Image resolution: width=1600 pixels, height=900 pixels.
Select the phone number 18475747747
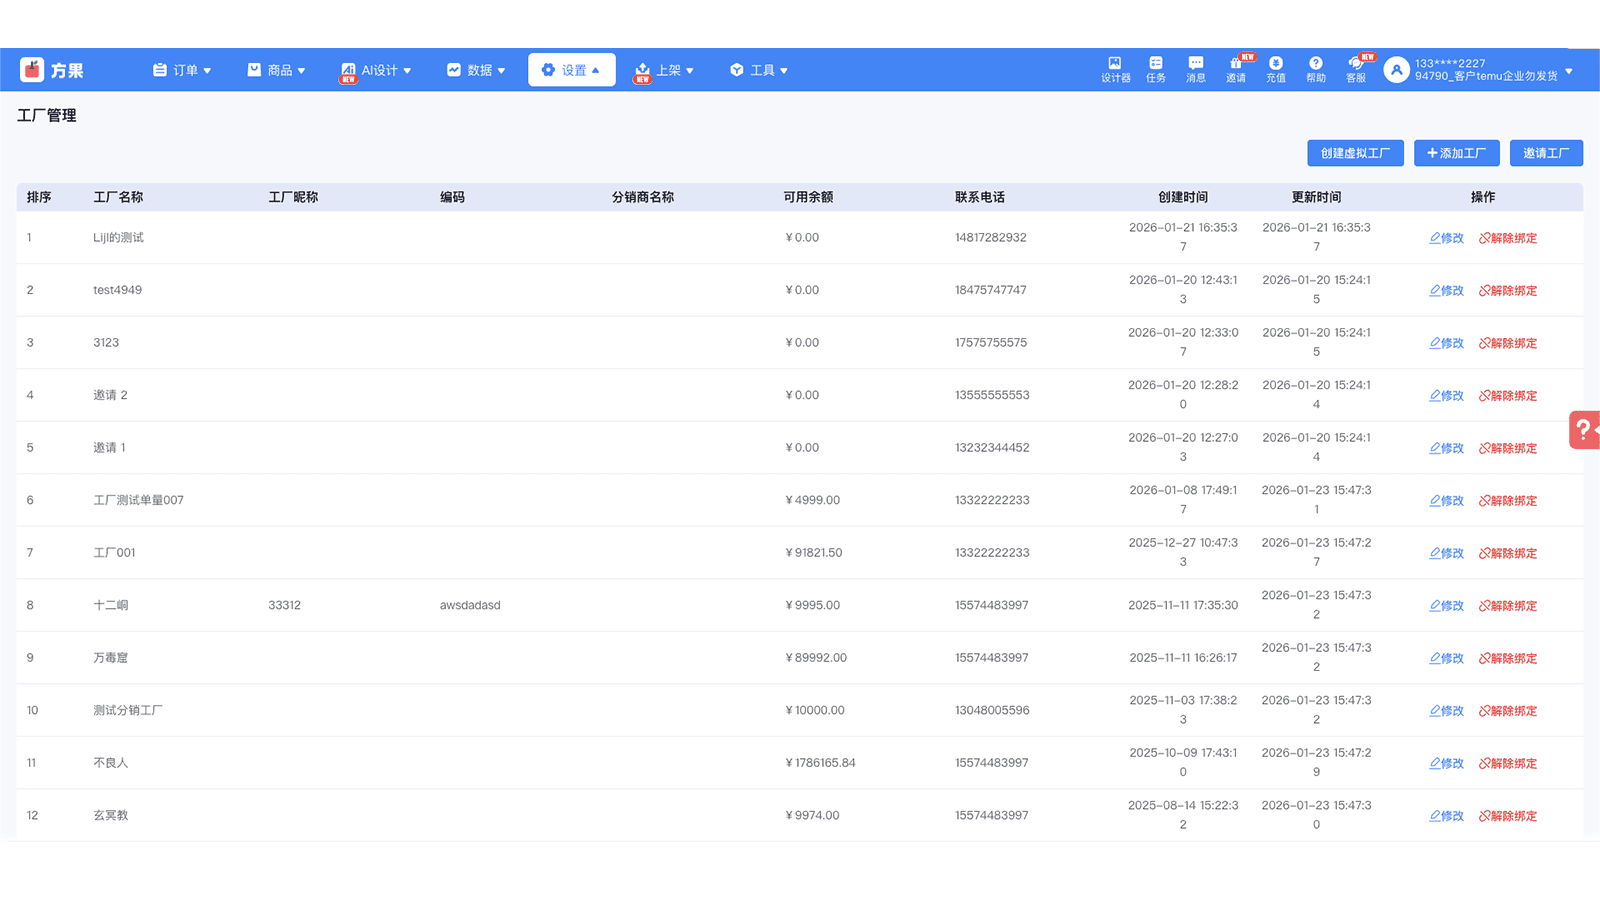991,290
